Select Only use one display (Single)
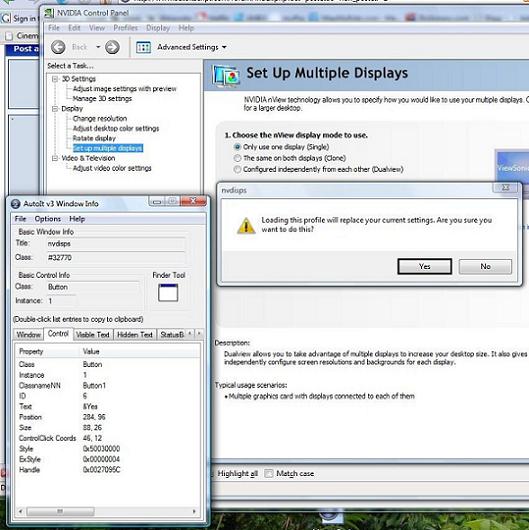Viewport: 529px width, 530px height. tap(237, 147)
